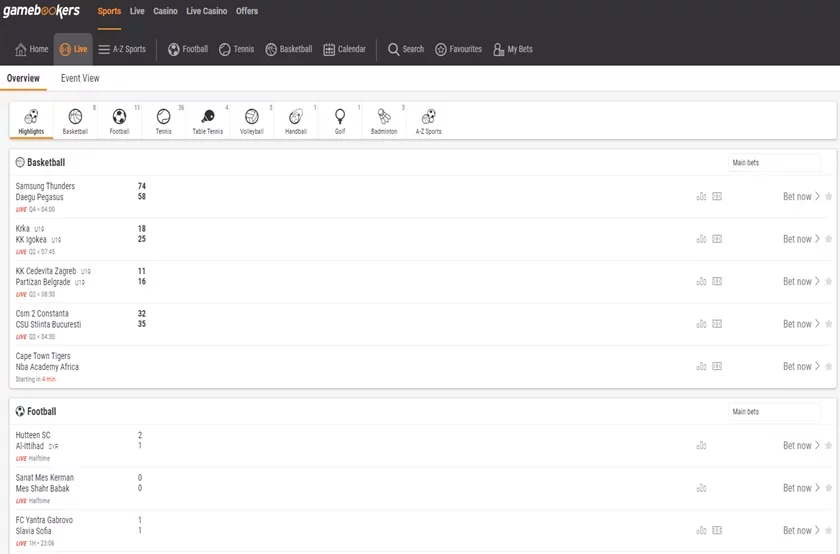Image resolution: width=840 pixels, height=554 pixels.
Task: Show statistics for Sanat Mes Kerman match
Action: coord(701,488)
